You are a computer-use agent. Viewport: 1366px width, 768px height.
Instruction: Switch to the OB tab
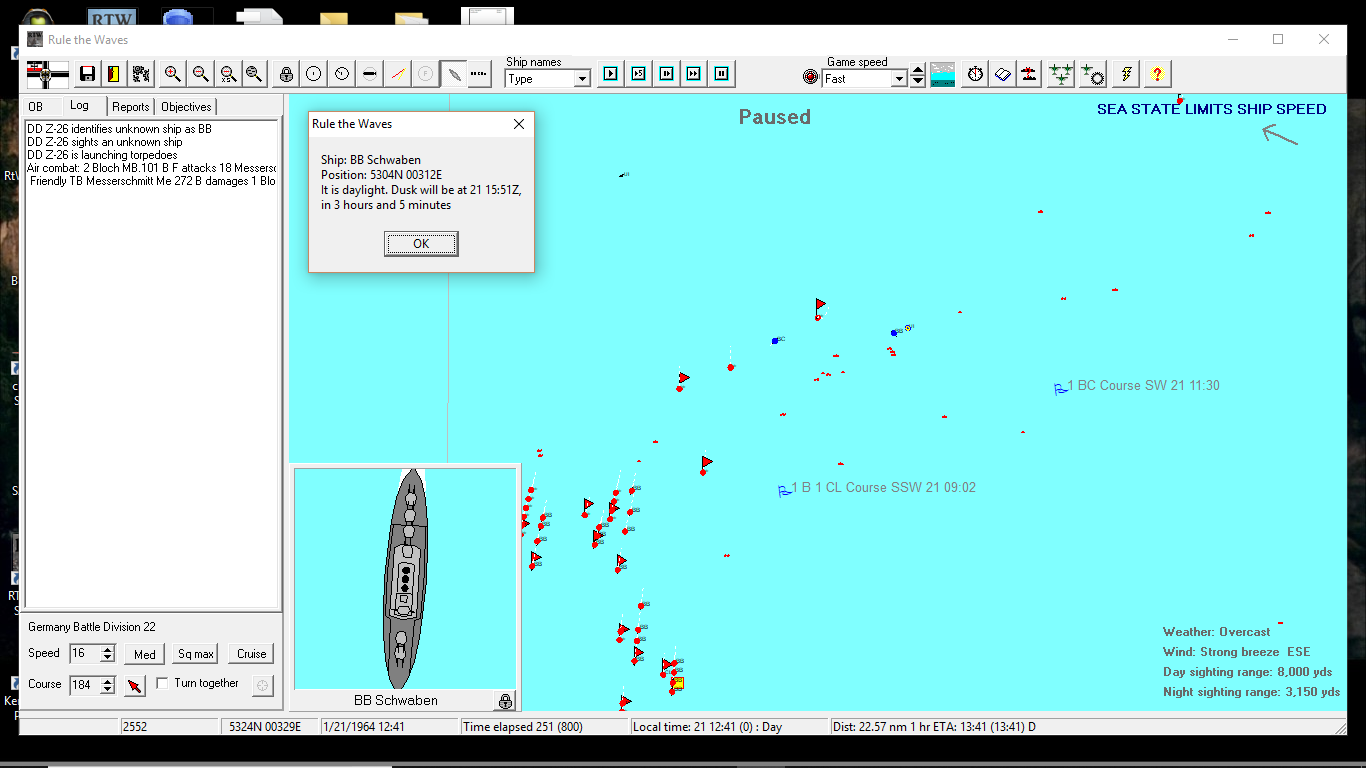36,107
